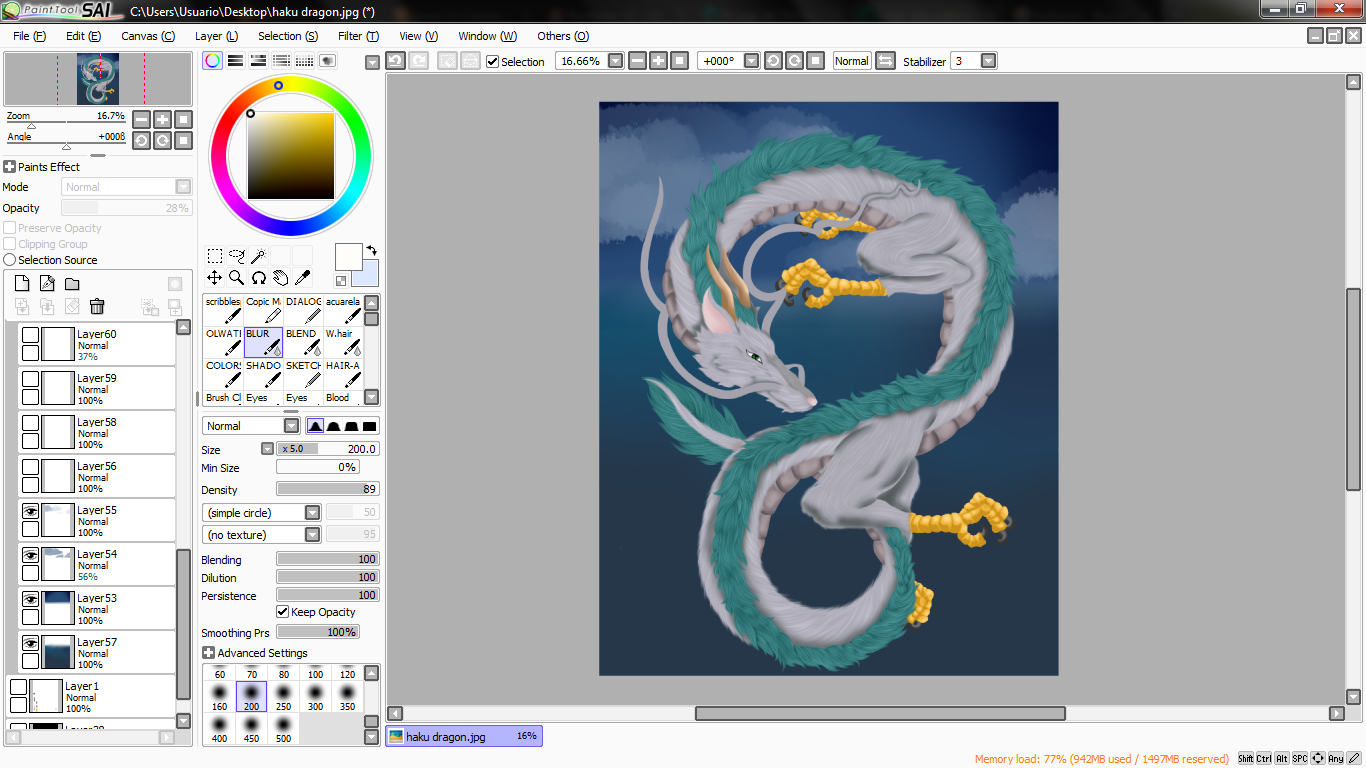Image resolution: width=1366 pixels, height=768 pixels.
Task: Hide Layer54 using its eye icon
Action: (x=30, y=554)
